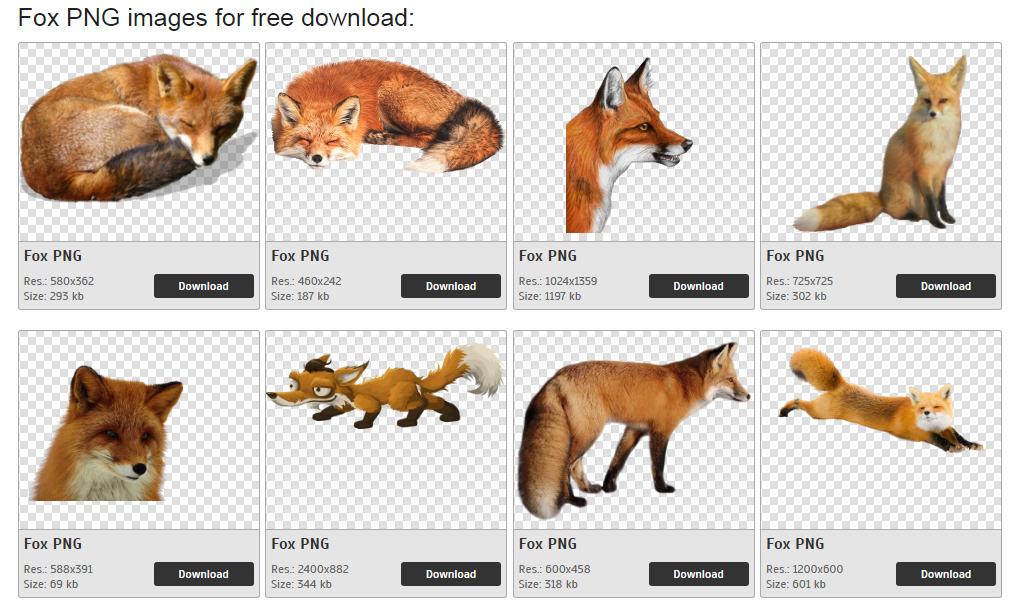Click Fox PNG title under the cartoon fox
Viewport: 1020px width, 607px height.
(x=300, y=544)
